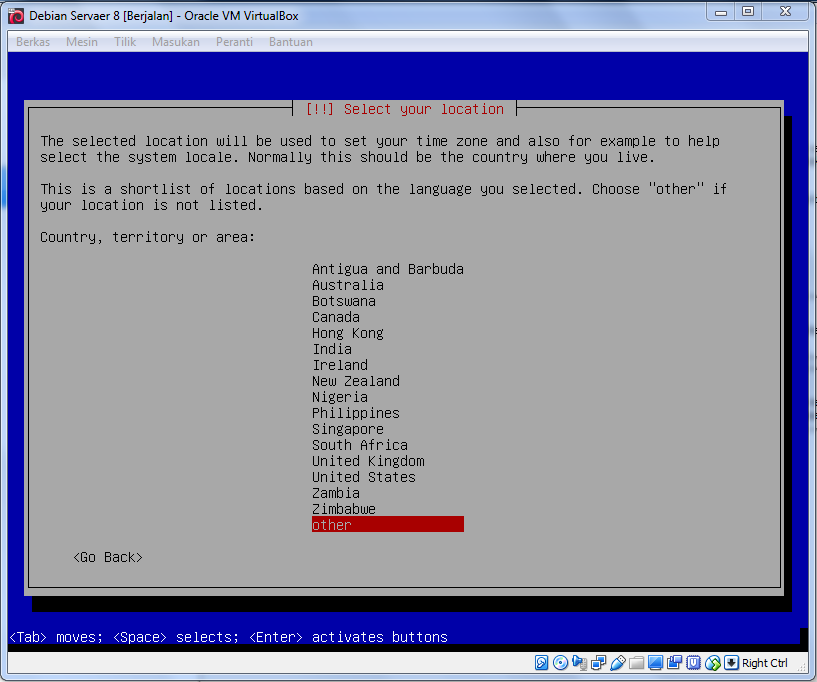Select Australia in the country list
Viewport: 817px width, 682px height.
388,285
